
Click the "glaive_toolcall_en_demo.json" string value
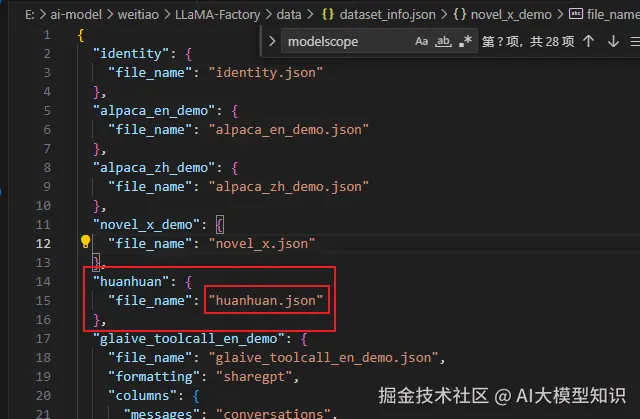(323, 358)
